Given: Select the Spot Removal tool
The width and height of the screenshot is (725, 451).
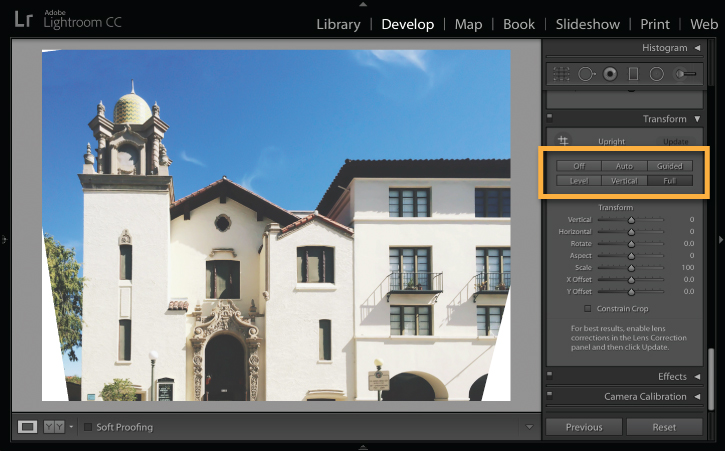Looking at the screenshot, I should [586, 74].
